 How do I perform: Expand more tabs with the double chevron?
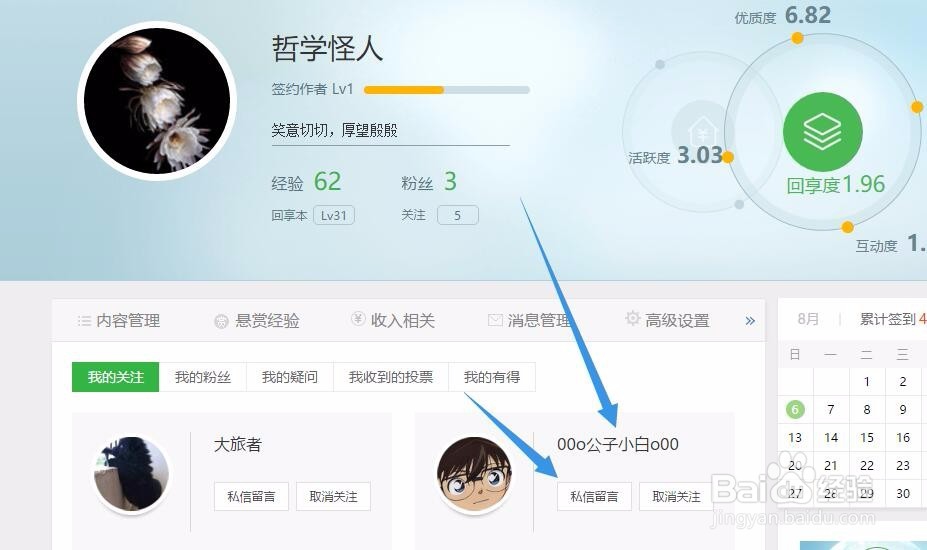750,321
